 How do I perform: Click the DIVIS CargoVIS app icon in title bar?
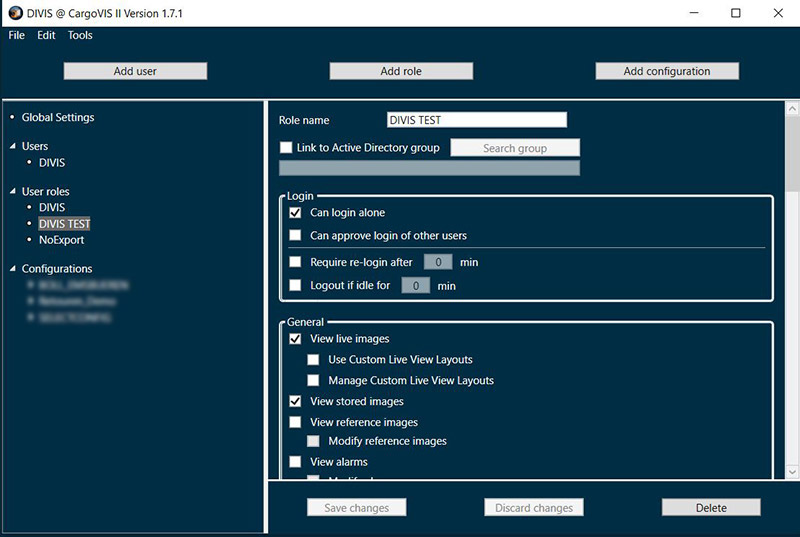tap(16, 13)
